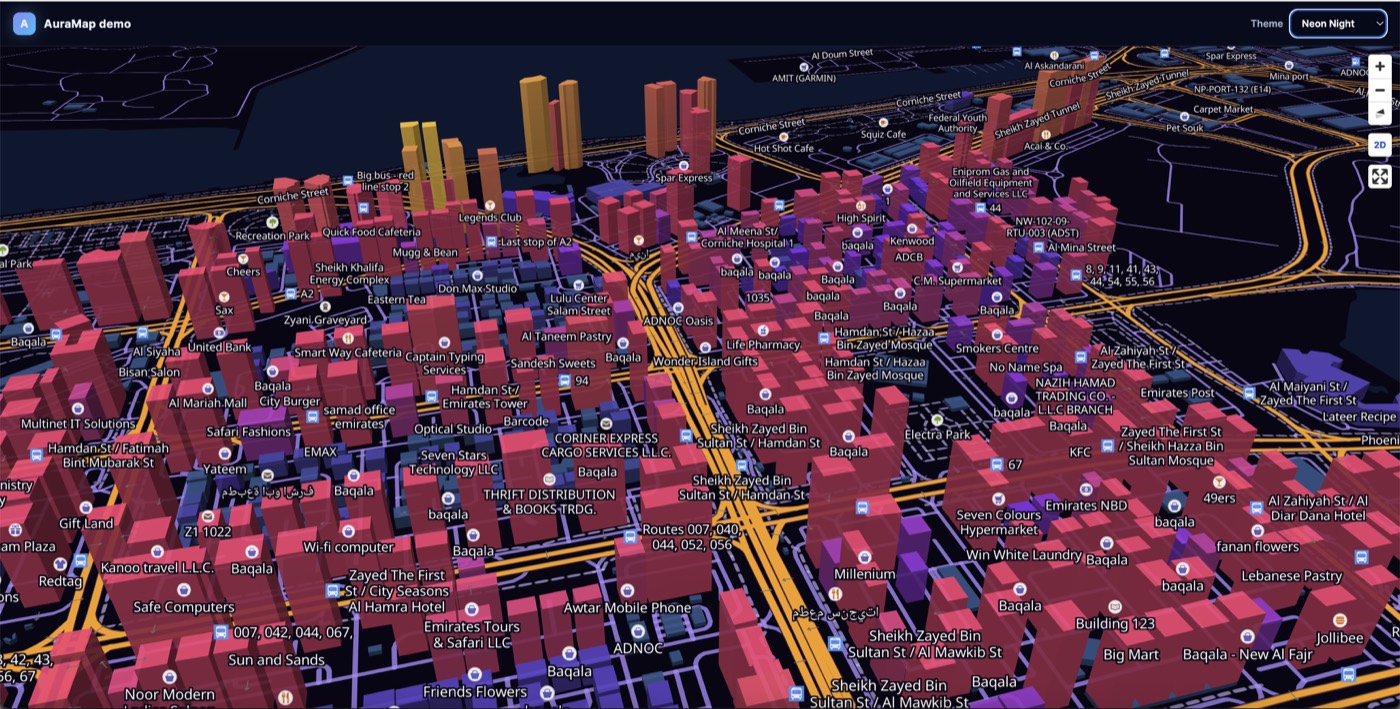Select the Wi-fi computer shop marker

pos(348,531)
